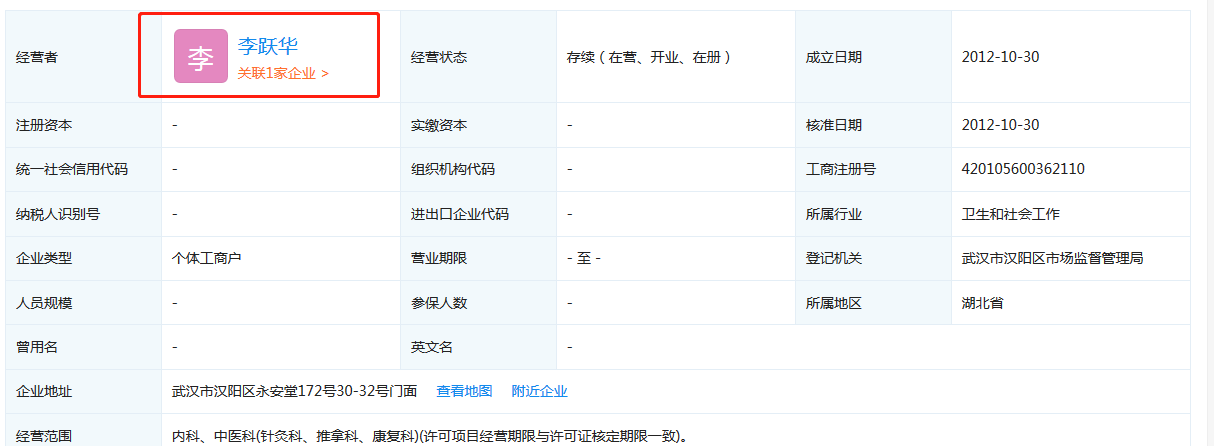Click the 企业类型 label
1214x446 pixels.
44,258
